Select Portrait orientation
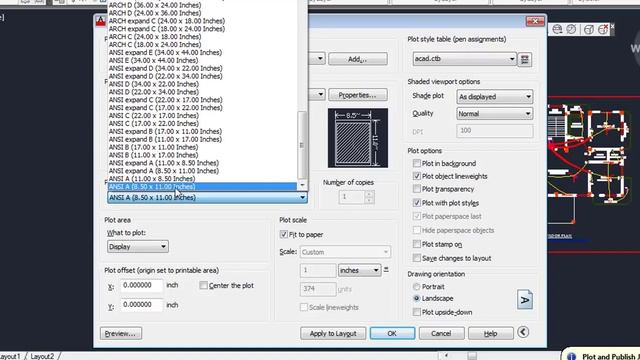 (x=416, y=287)
